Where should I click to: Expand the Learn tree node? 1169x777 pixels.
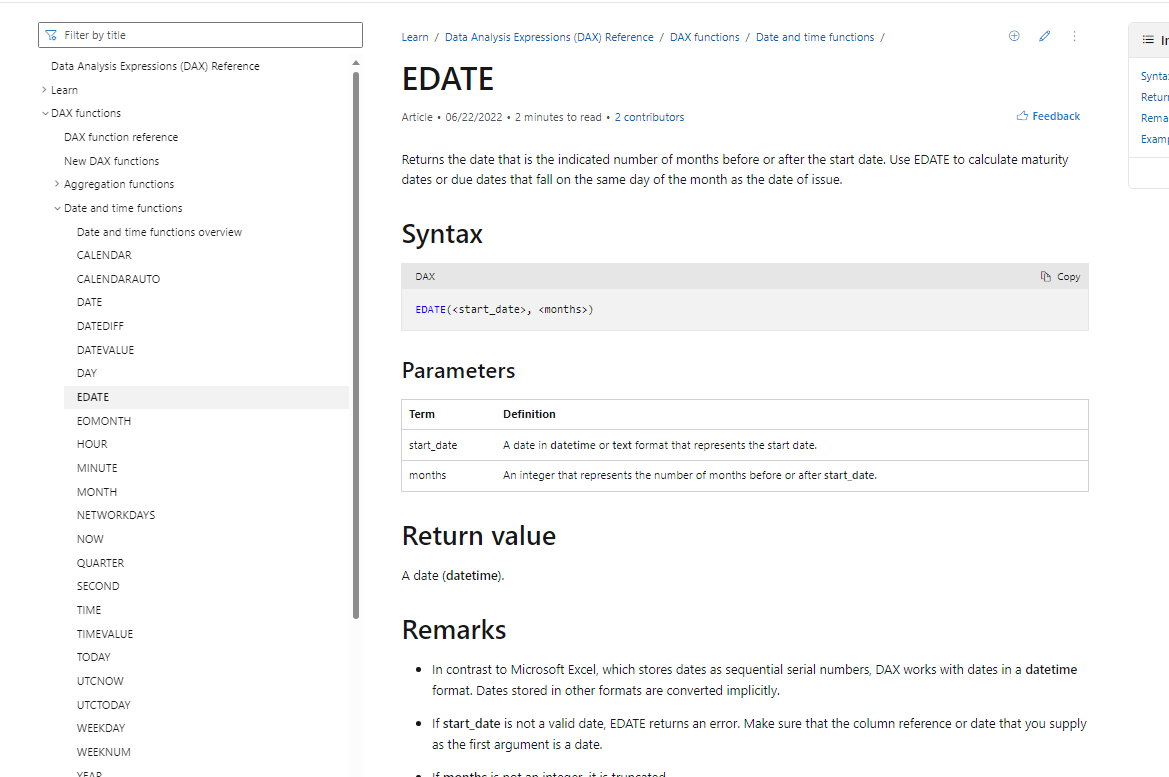tap(44, 89)
